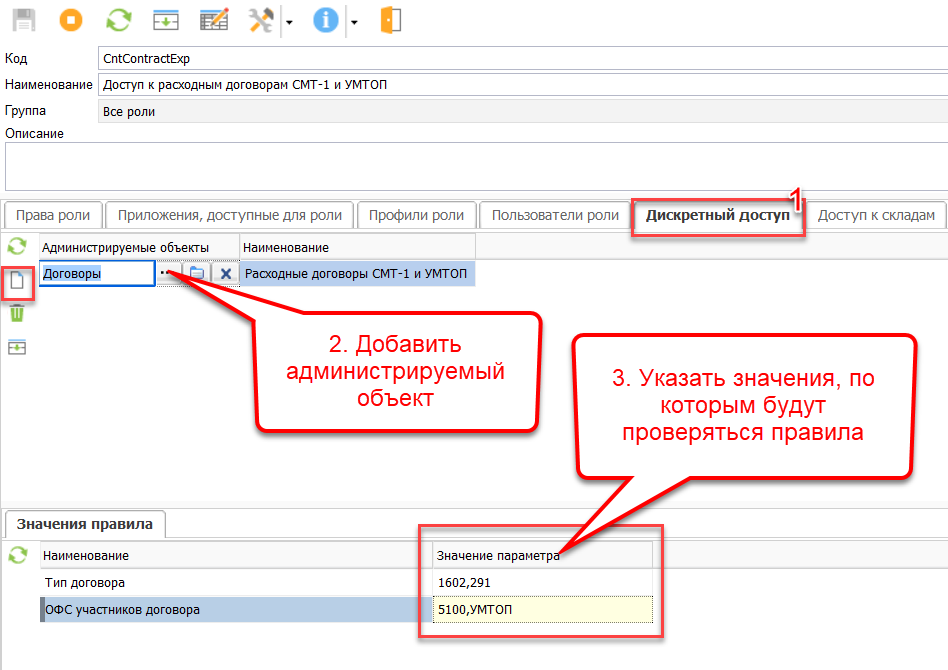Click the table edit pencil icon

click(213, 19)
